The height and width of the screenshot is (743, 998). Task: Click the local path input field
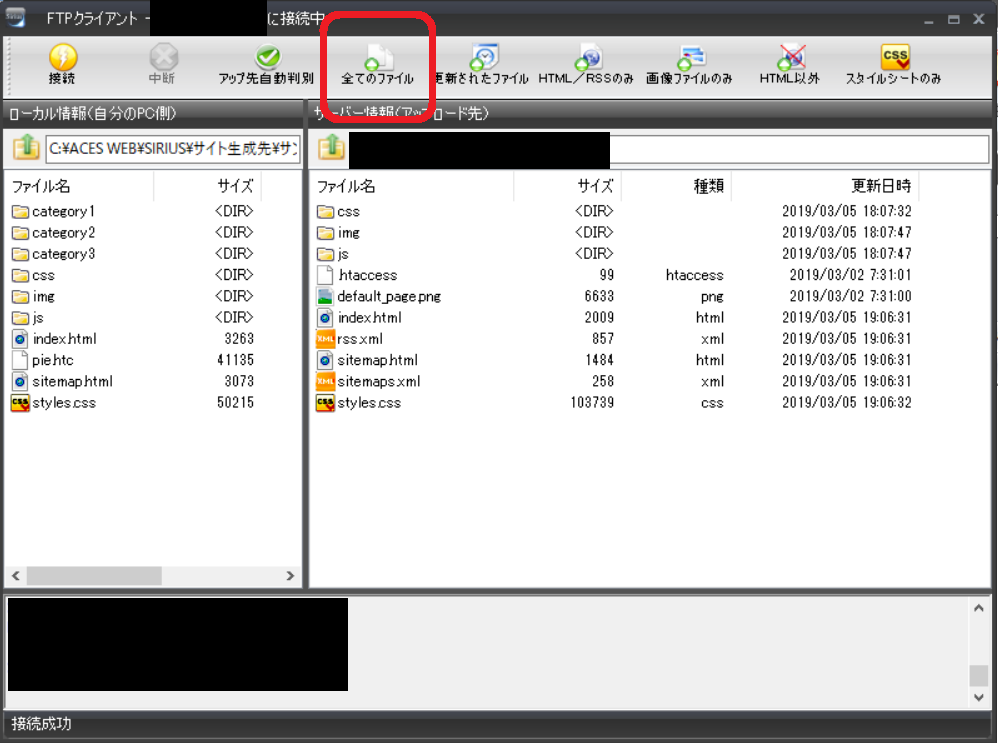(172, 150)
